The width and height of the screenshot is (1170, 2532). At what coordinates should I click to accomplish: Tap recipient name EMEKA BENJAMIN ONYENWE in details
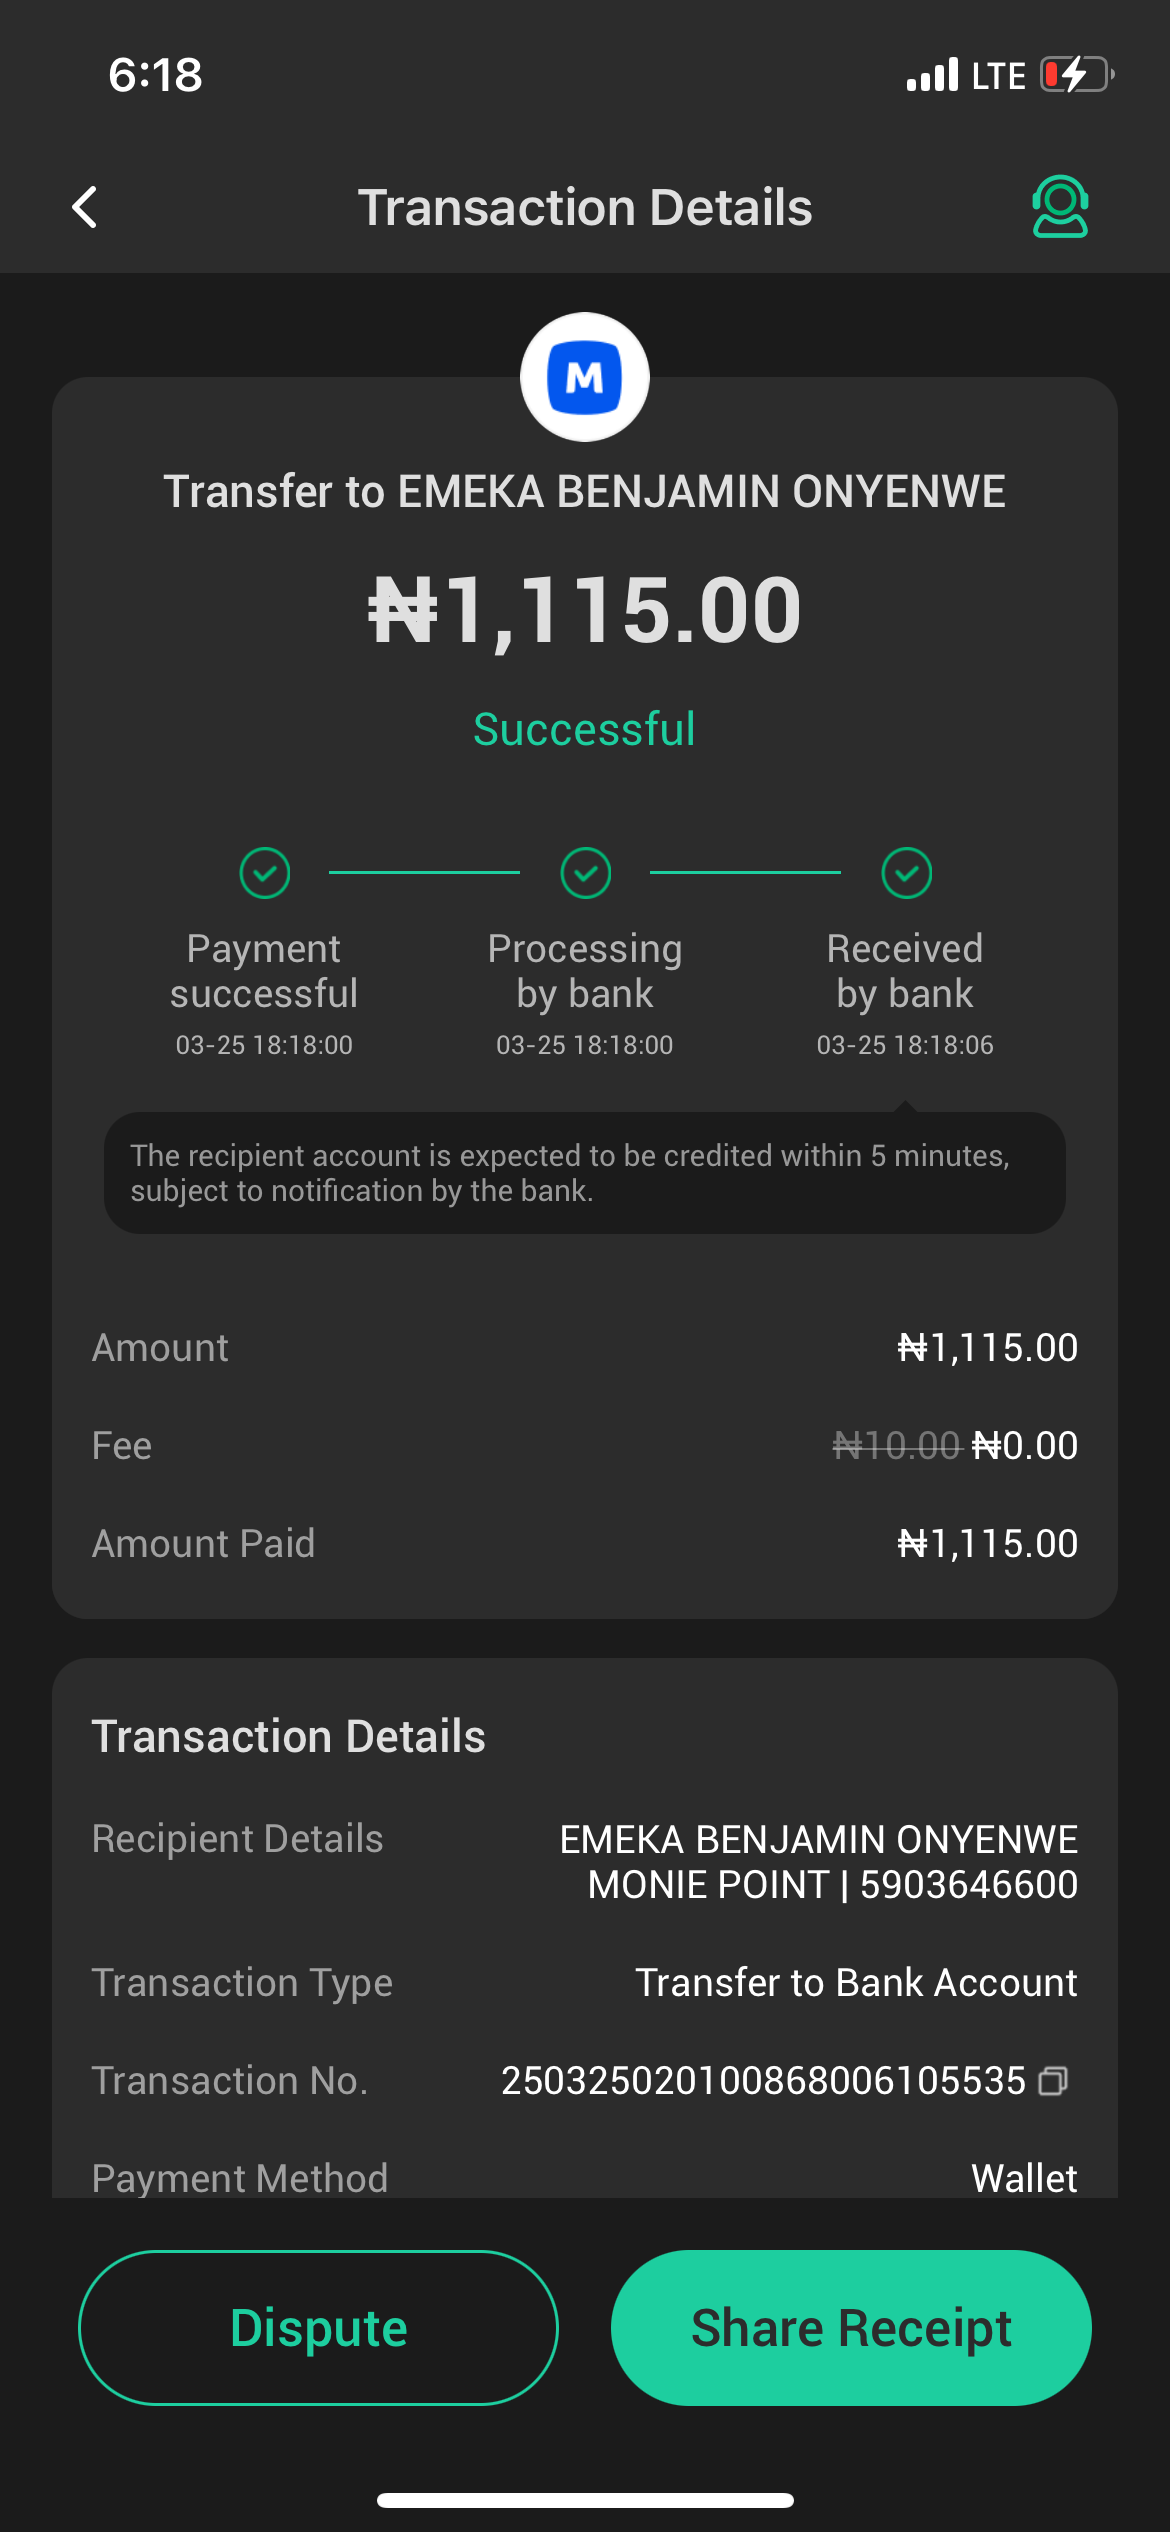(818, 1840)
